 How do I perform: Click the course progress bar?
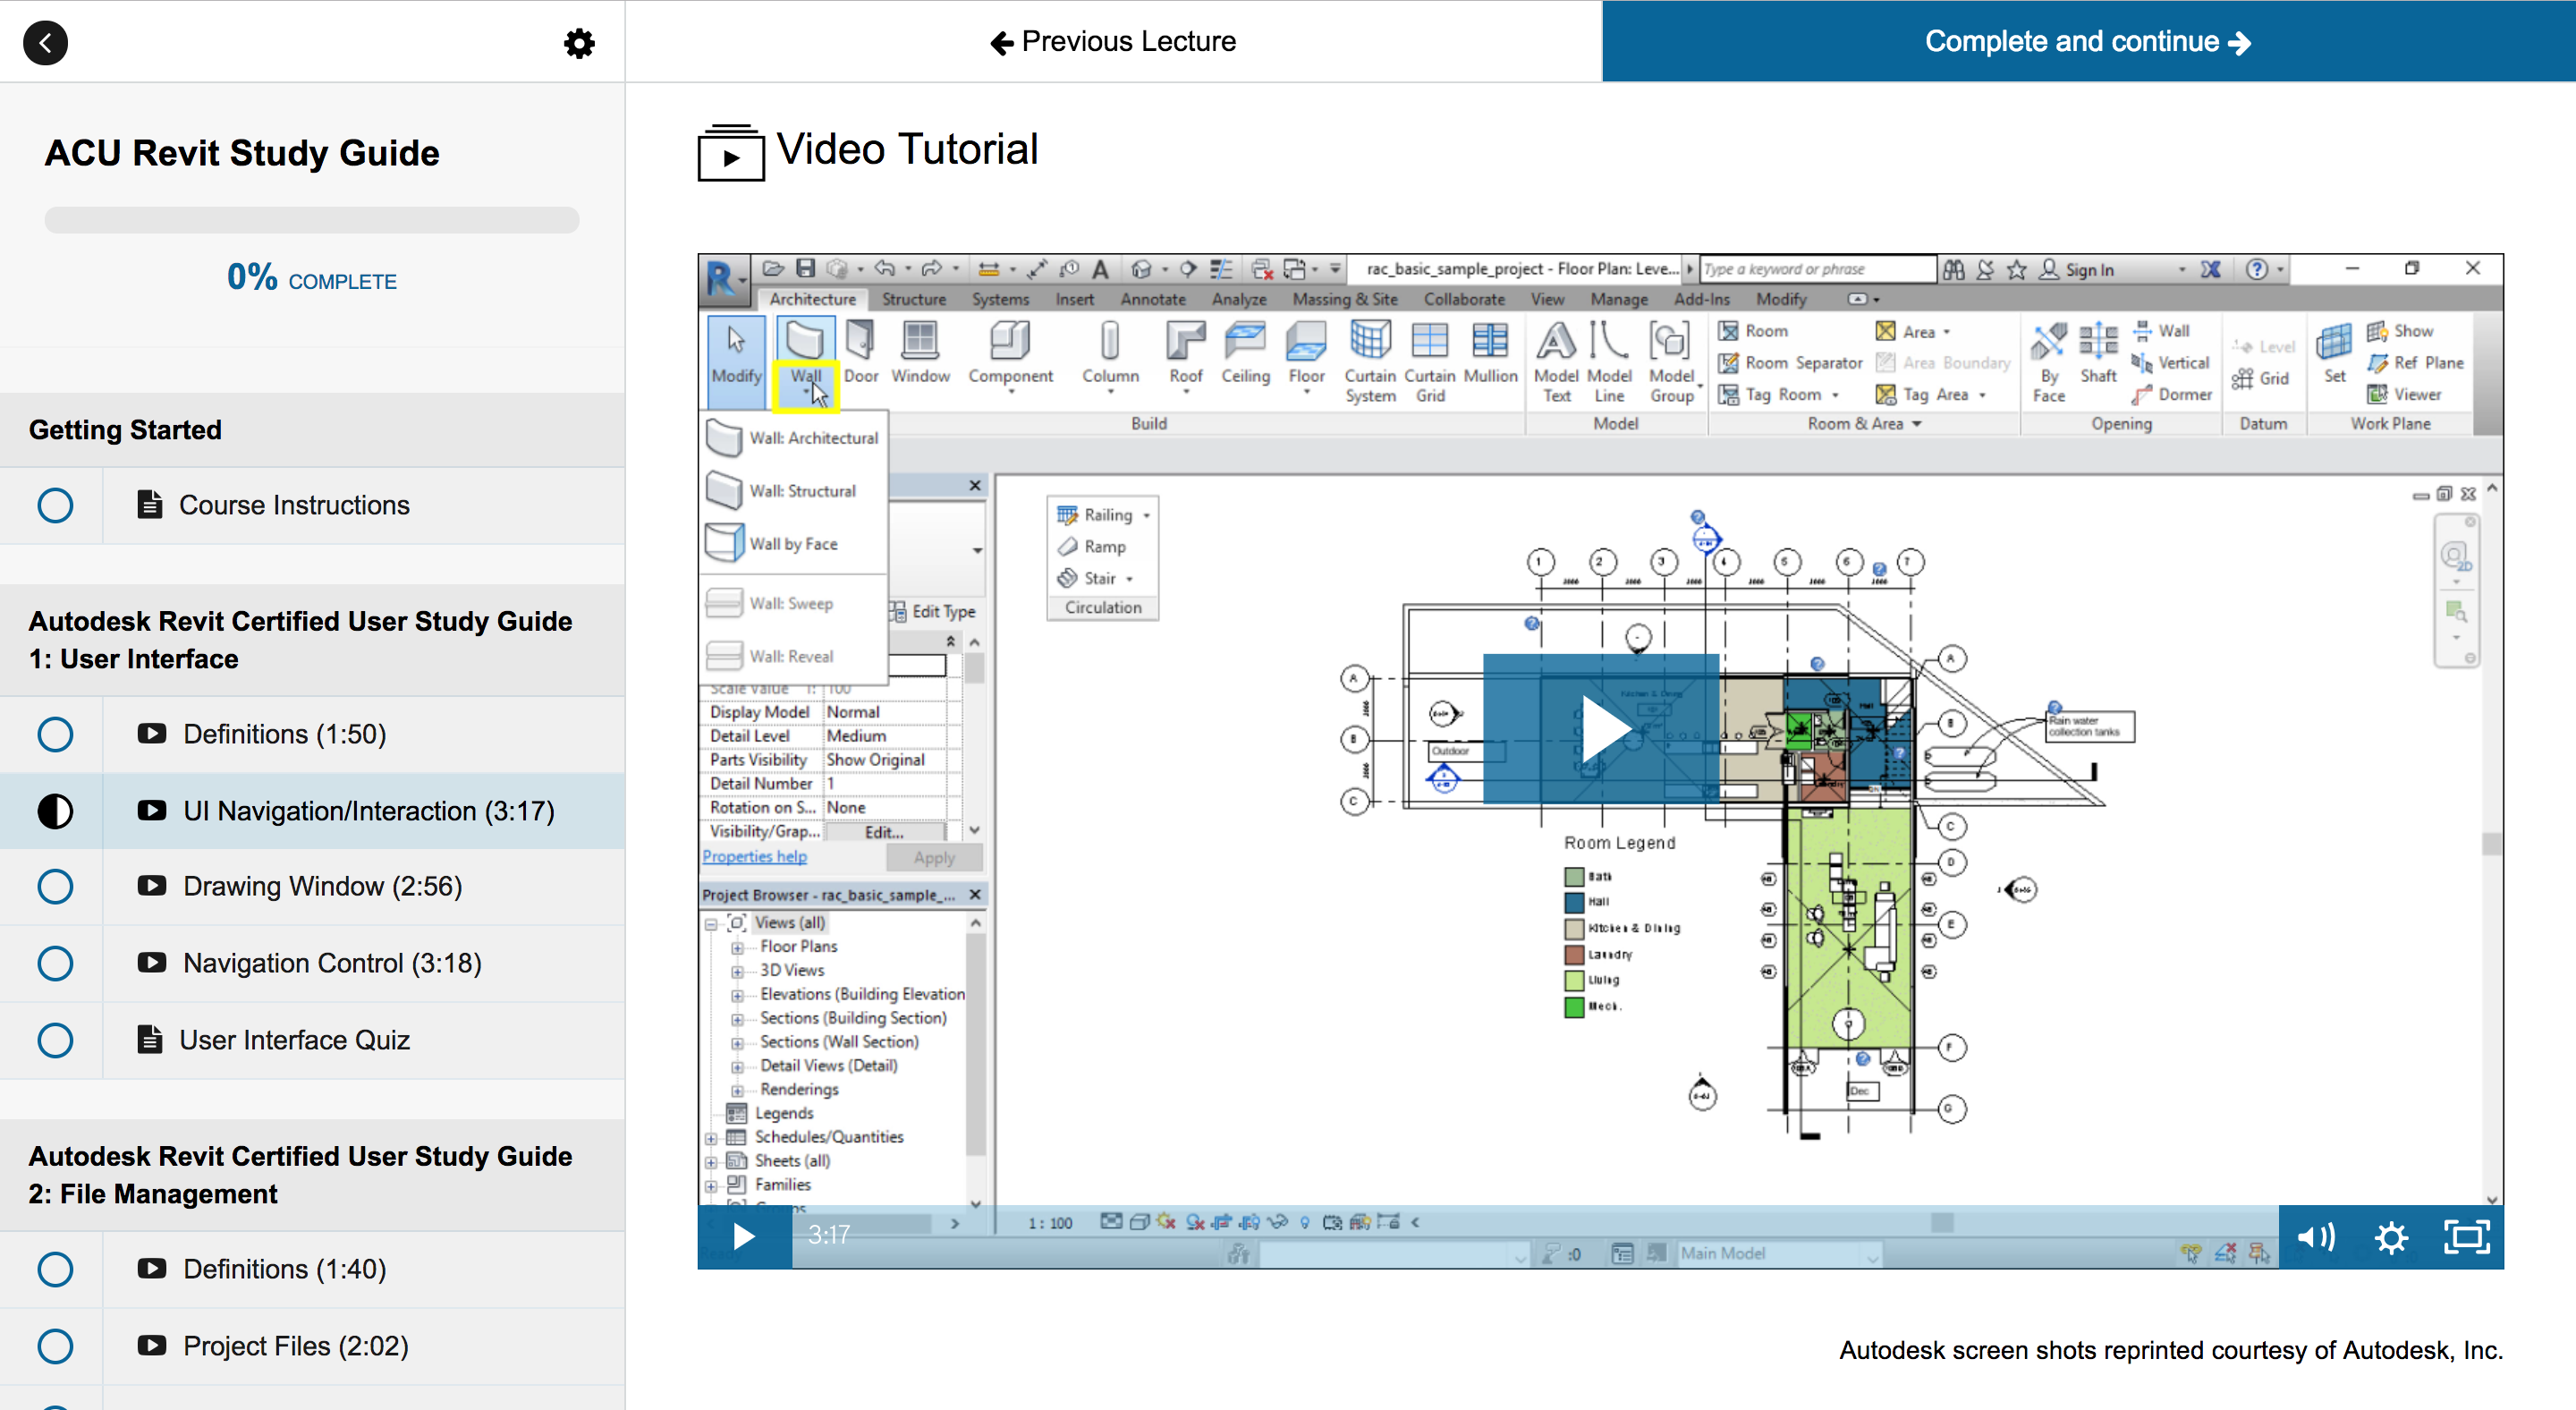[312, 220]
